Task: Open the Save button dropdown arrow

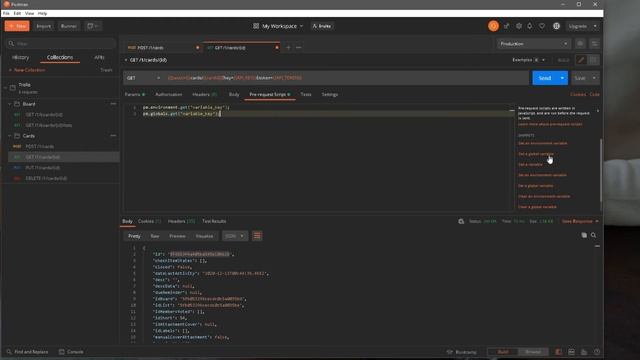Action: [594, 78]
